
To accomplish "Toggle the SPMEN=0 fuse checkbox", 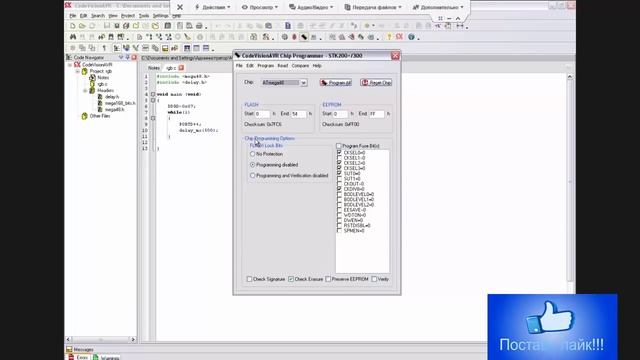I will (339, 231).
